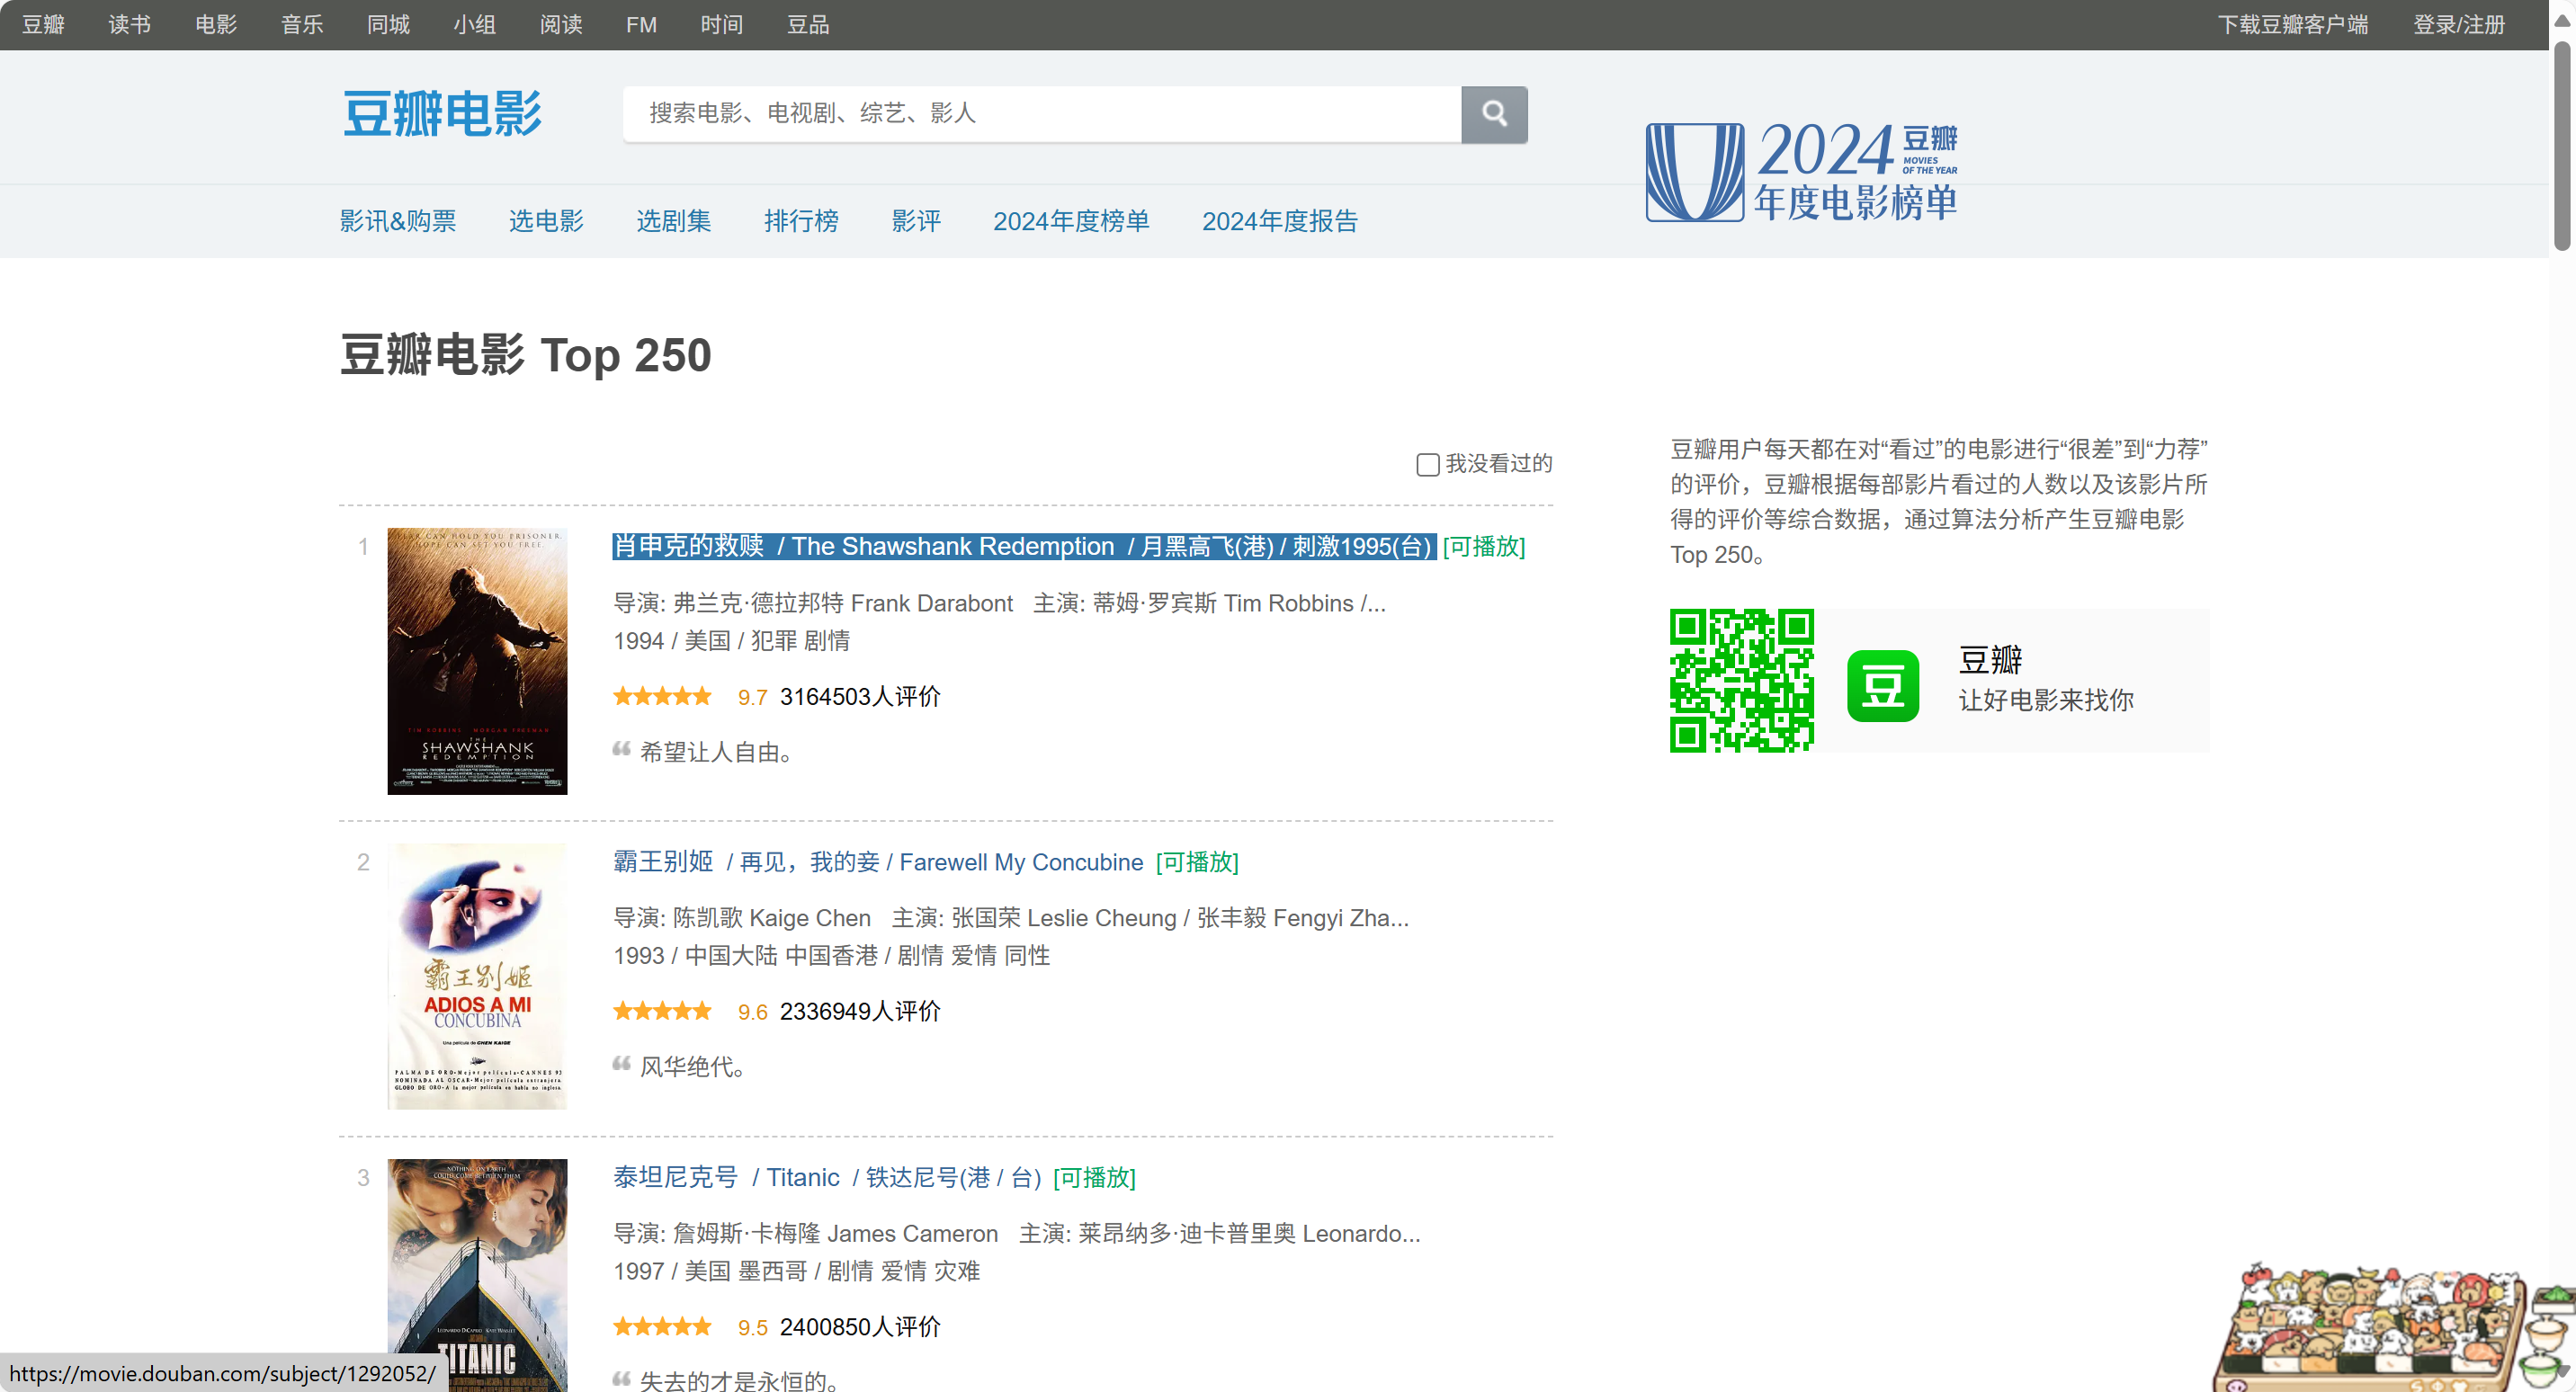Focus the movie search input field
The height and width of the screenshot is (1392, 2576).
pos(1041,114)
